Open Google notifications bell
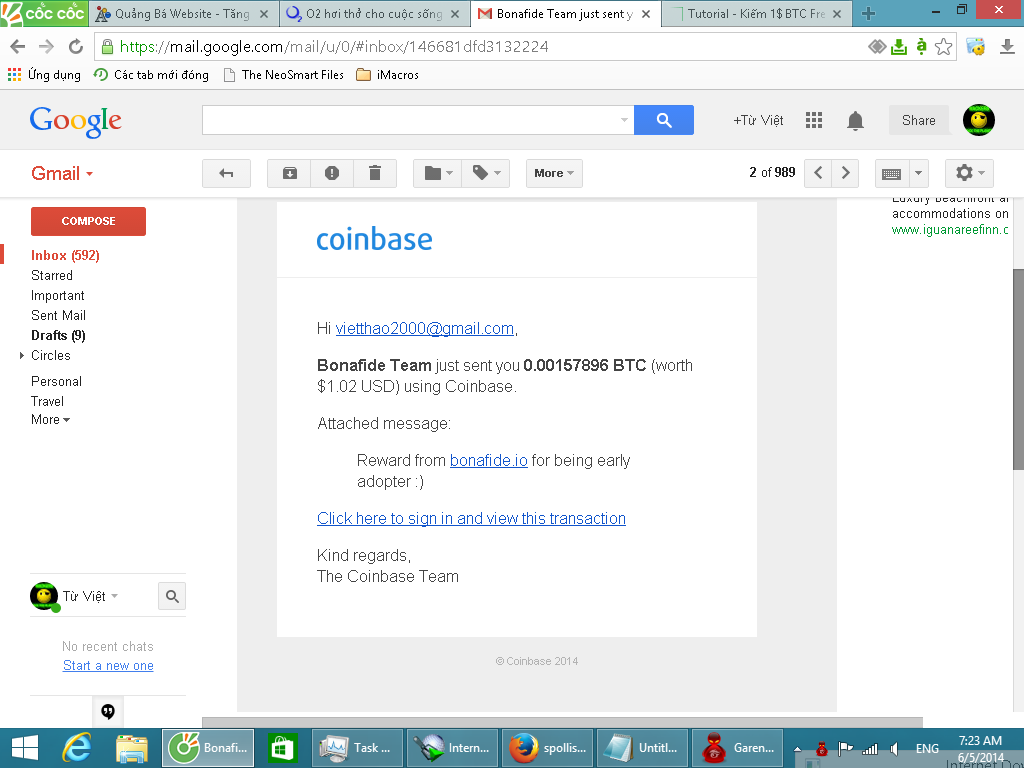1024x768 pixels. 856,121
